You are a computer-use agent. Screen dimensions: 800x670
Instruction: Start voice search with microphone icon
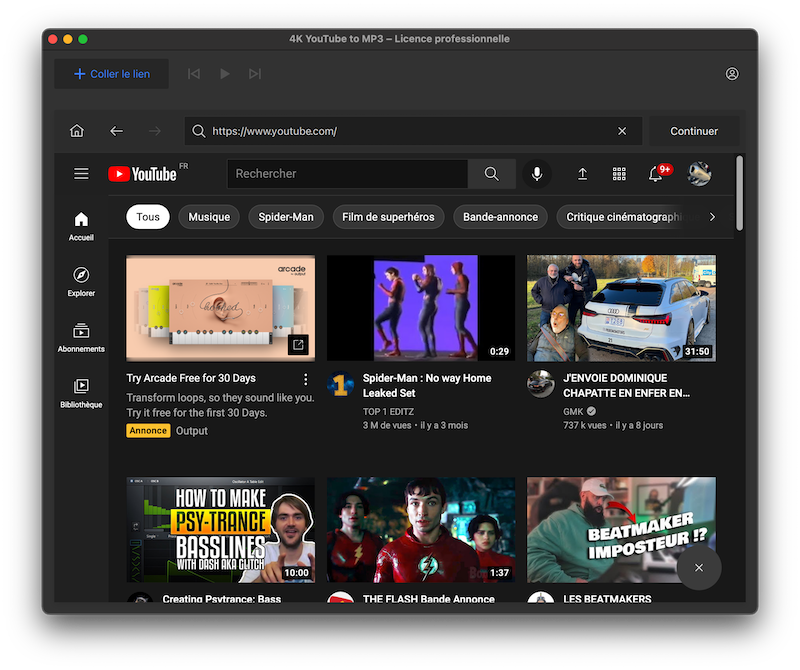point(537,173)
